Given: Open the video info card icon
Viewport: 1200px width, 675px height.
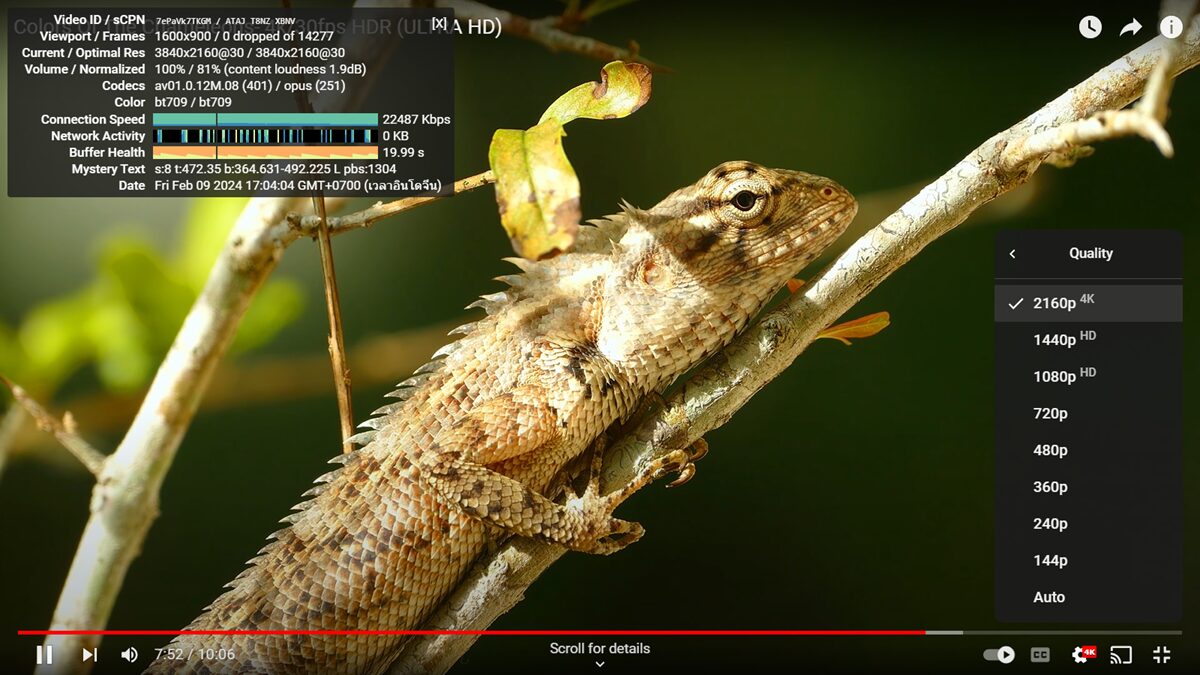Looking at the screenshot, I should point(1171,27).
